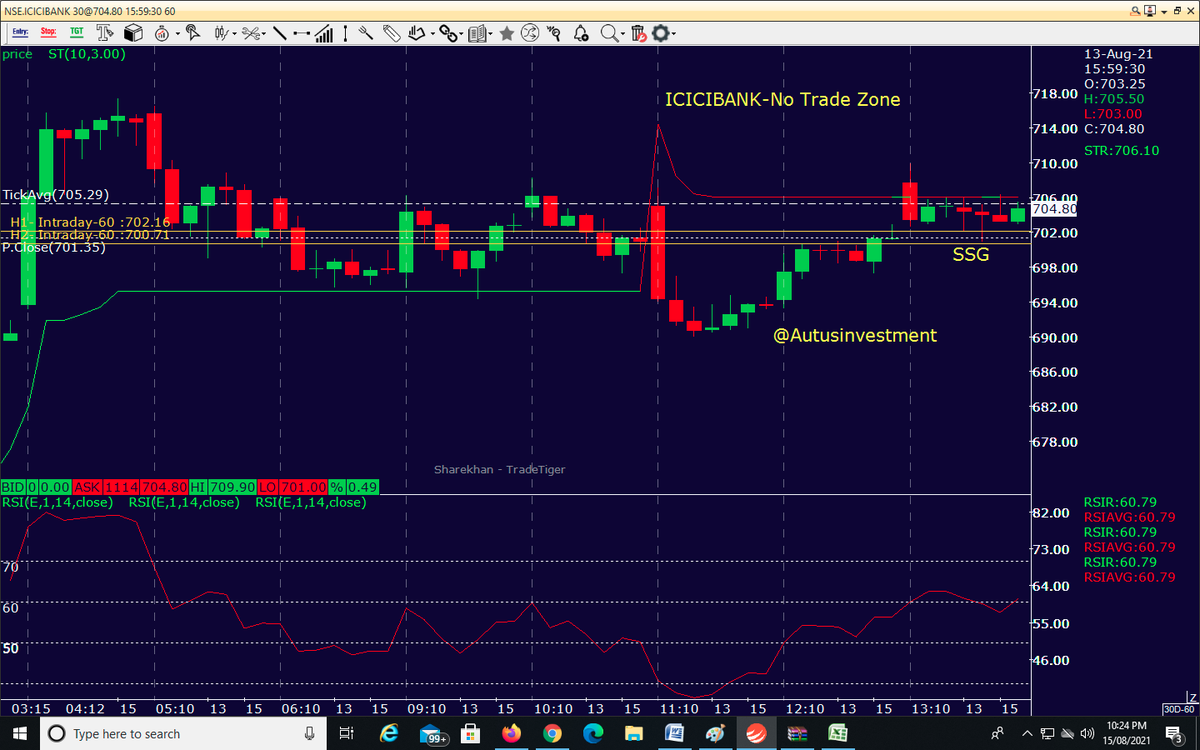The width and height of the screenshot is (1200, 750).
Task: Click the @Autusinvestment annotation
Action: 855,335
